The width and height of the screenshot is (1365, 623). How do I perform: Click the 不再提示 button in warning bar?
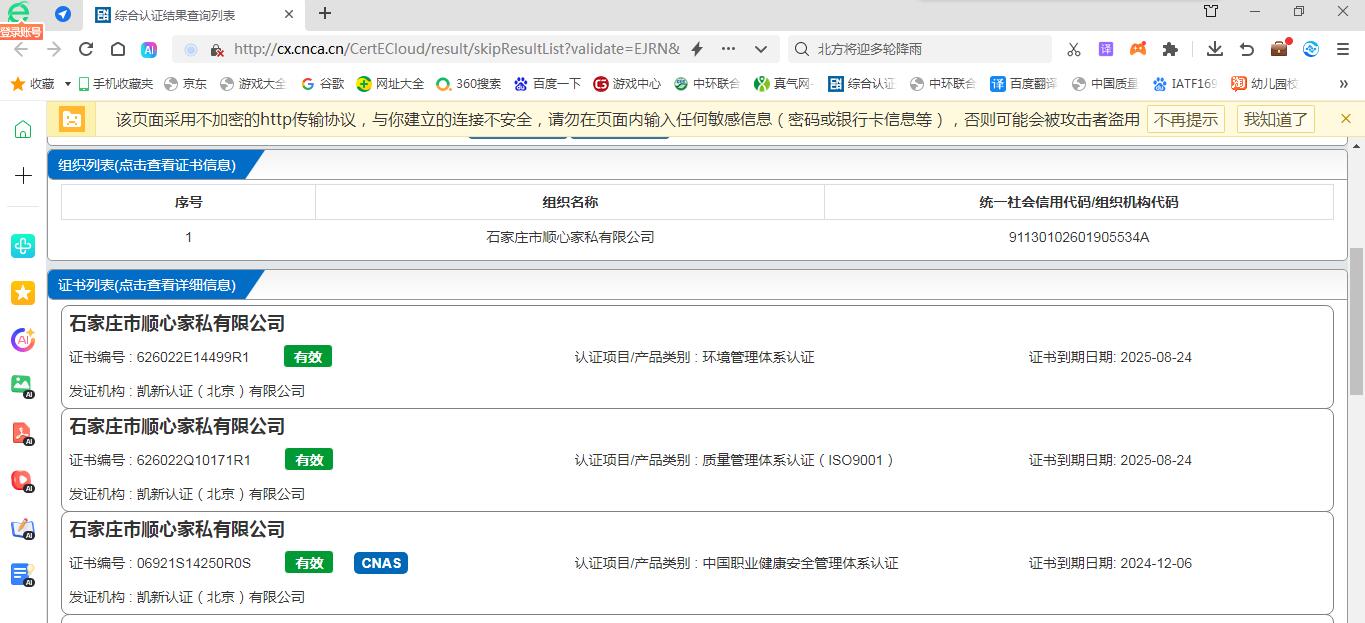[x=1186, y=119]
